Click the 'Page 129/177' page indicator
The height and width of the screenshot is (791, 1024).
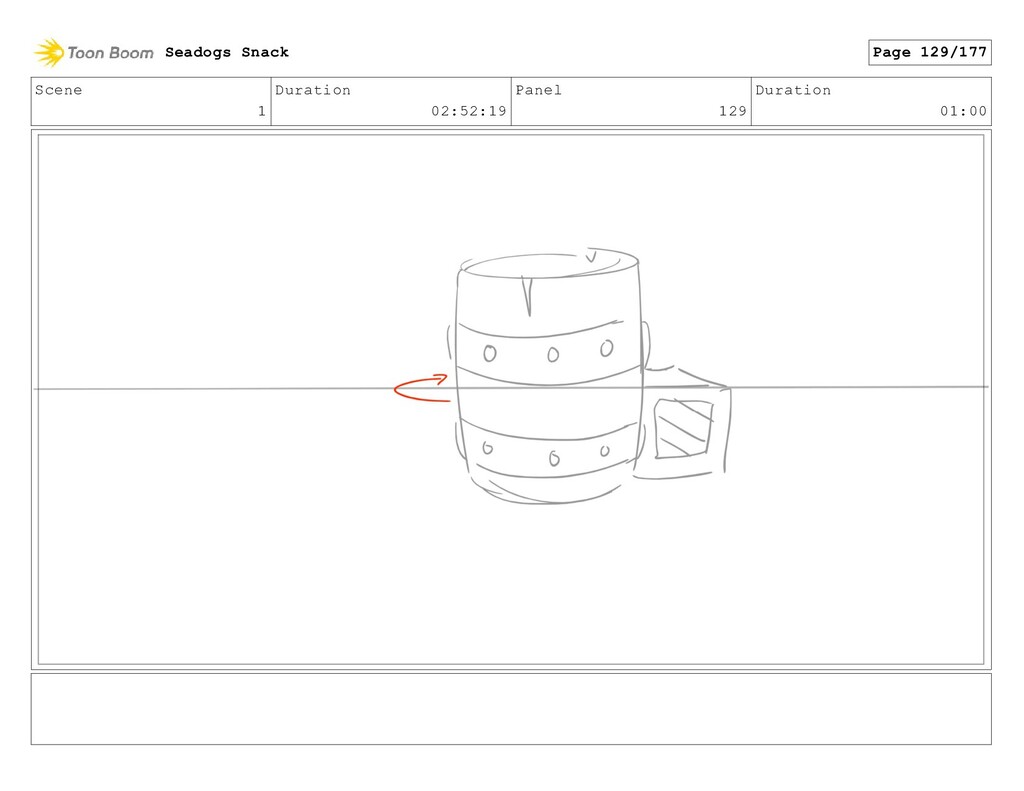click(x=929, y=52)
